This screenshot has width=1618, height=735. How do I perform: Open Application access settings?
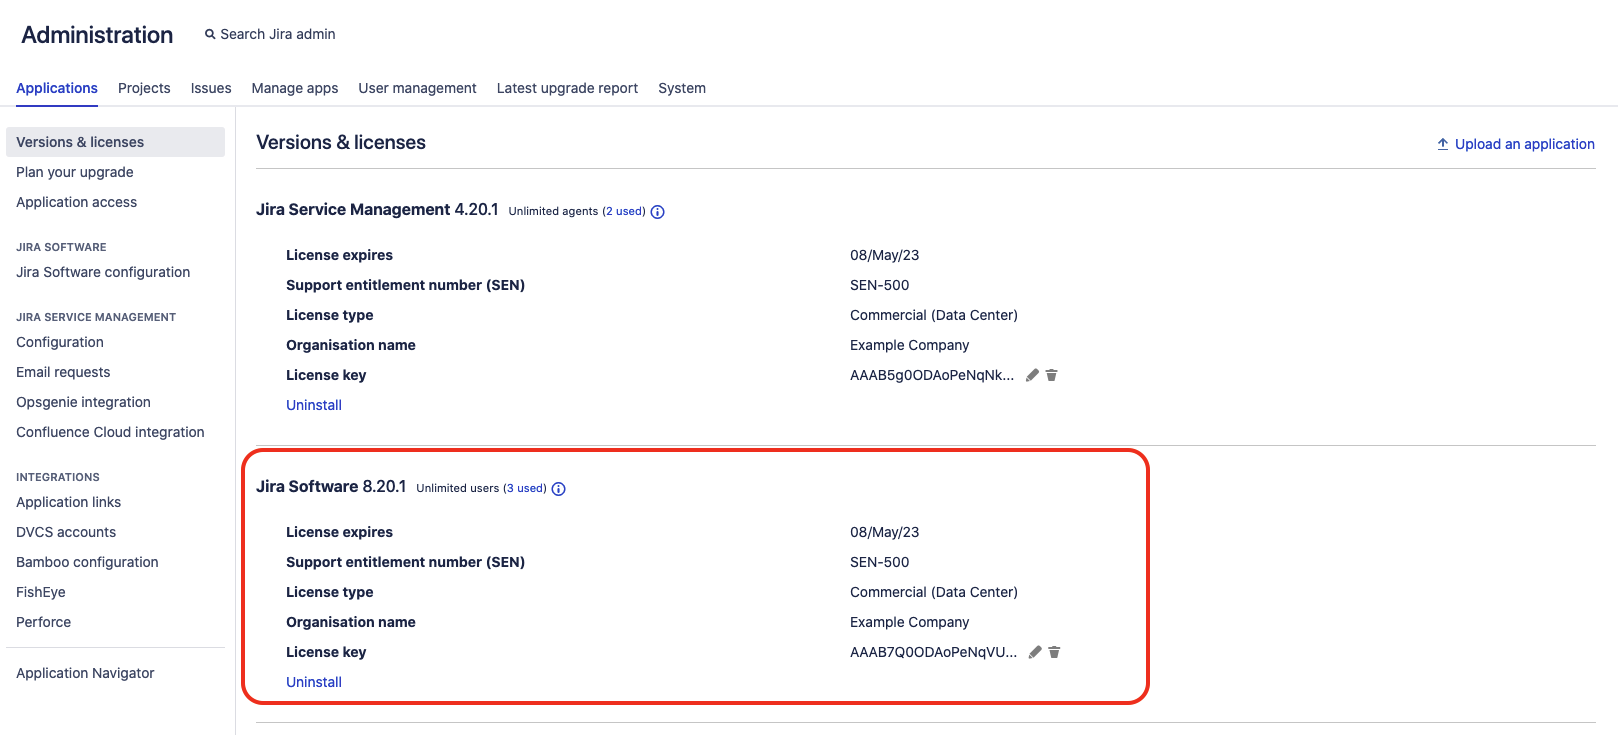click(x=77, y=202)
